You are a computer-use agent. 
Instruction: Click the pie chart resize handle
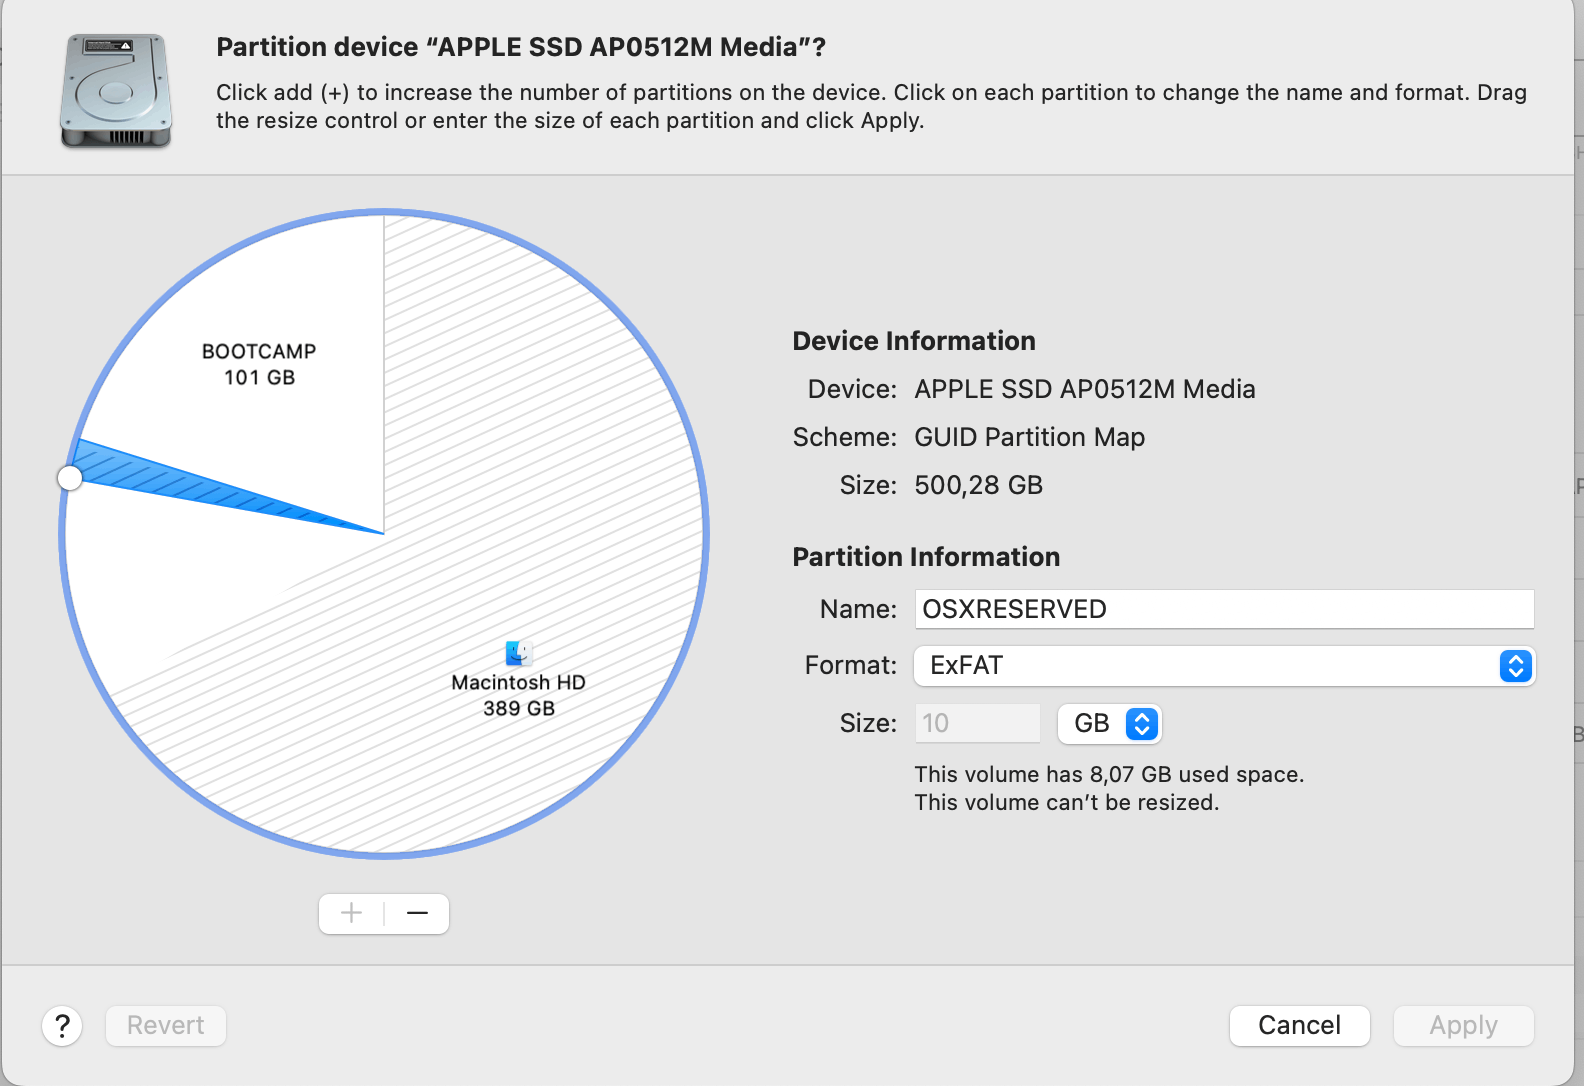(x=70, y=478)
